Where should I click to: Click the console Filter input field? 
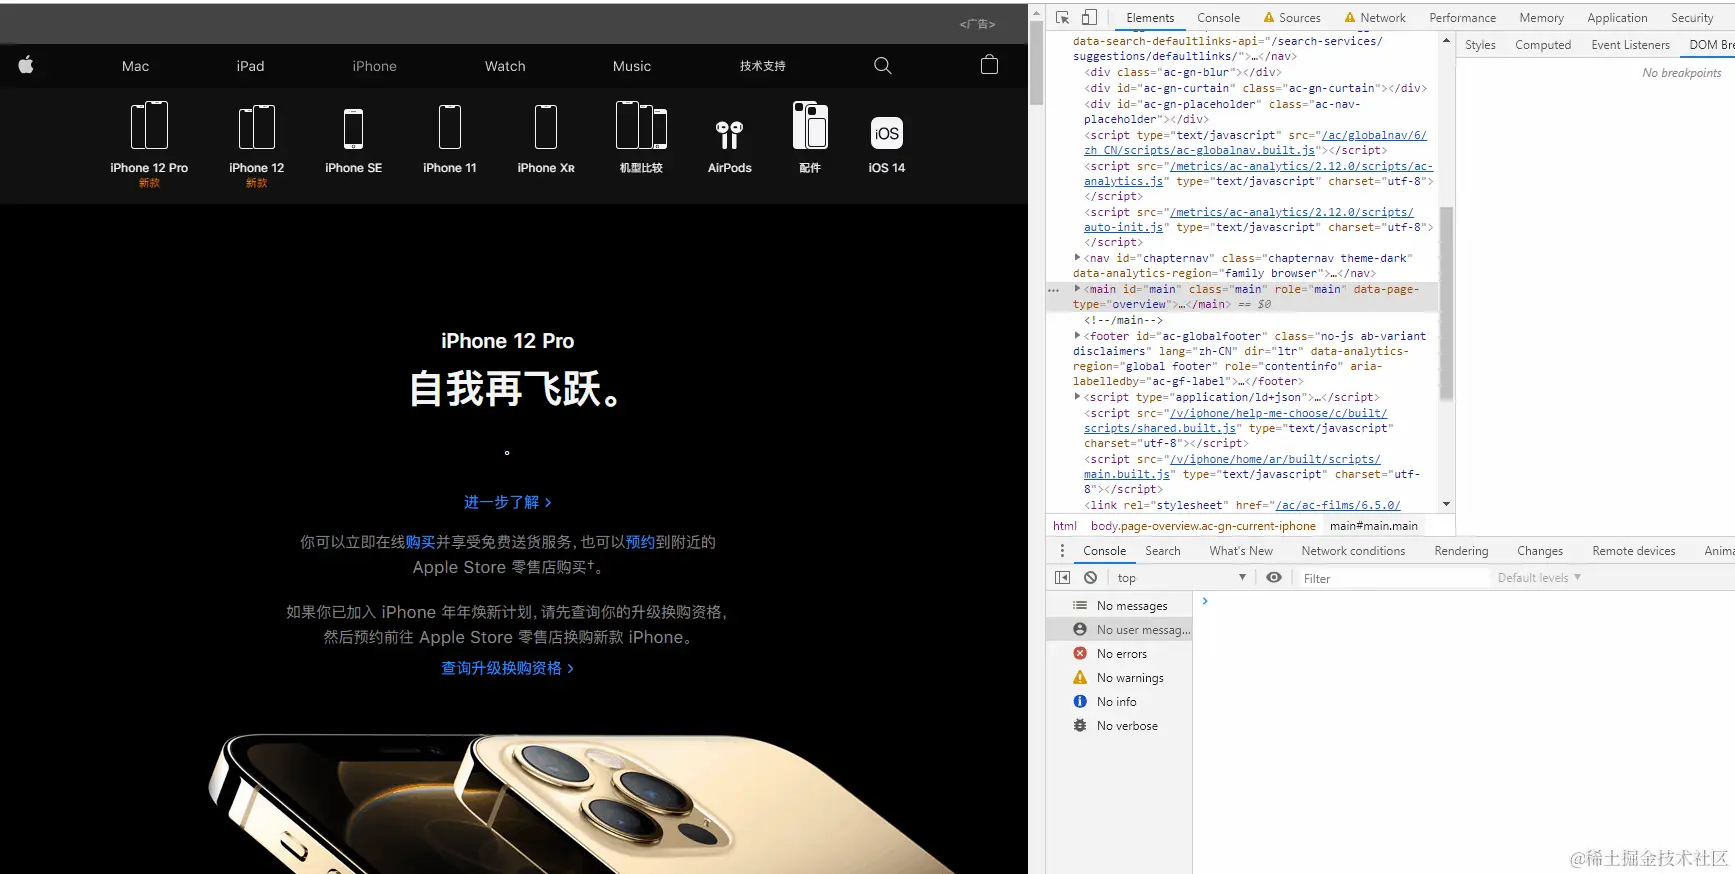(1393, 578)
